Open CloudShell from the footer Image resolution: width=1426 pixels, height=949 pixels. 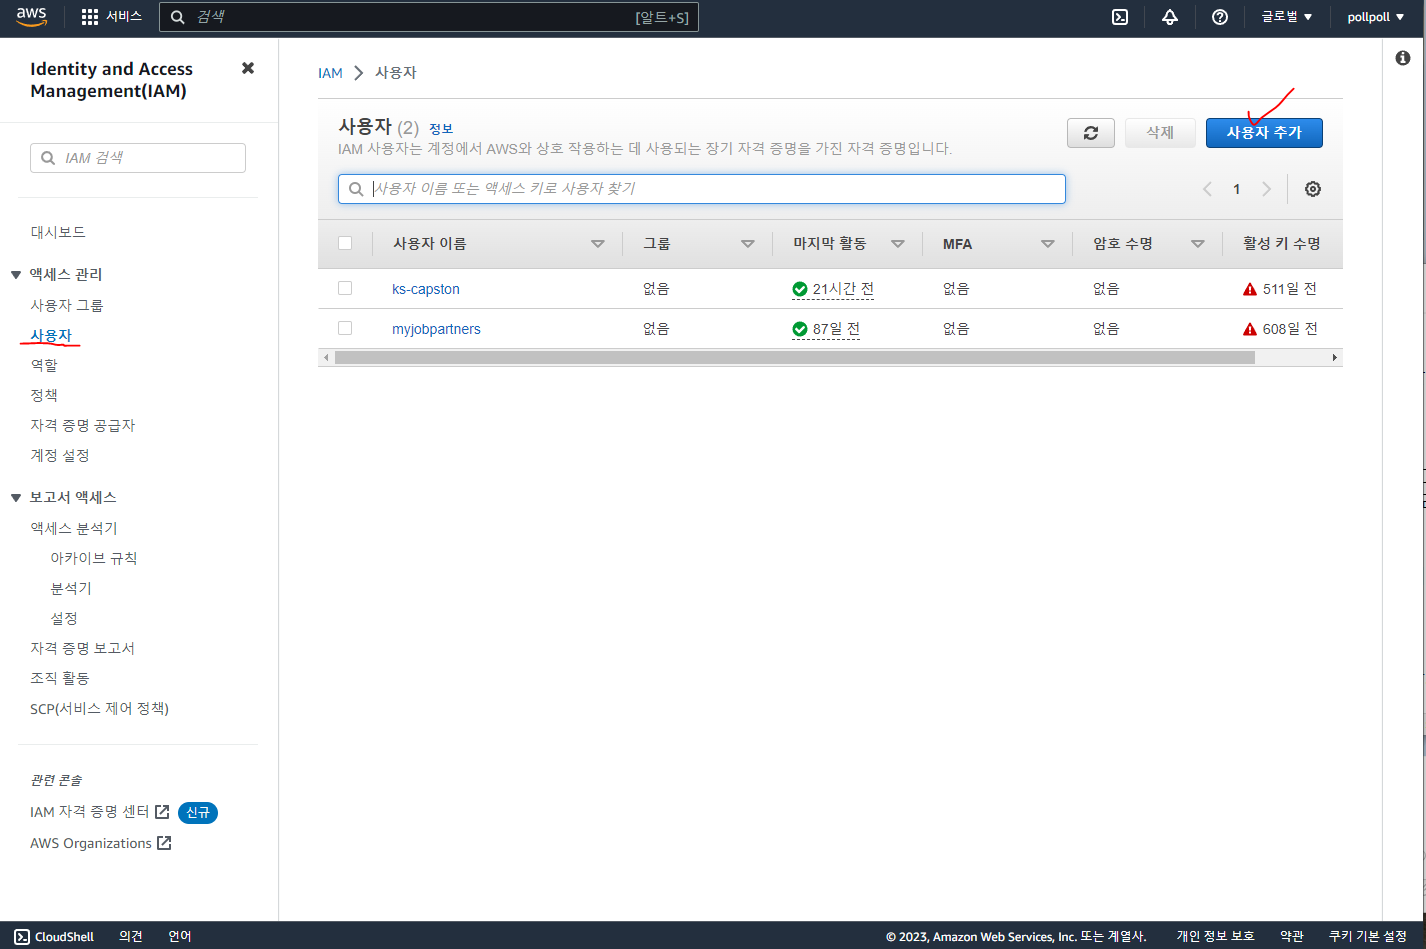click(x=54, y=936)
